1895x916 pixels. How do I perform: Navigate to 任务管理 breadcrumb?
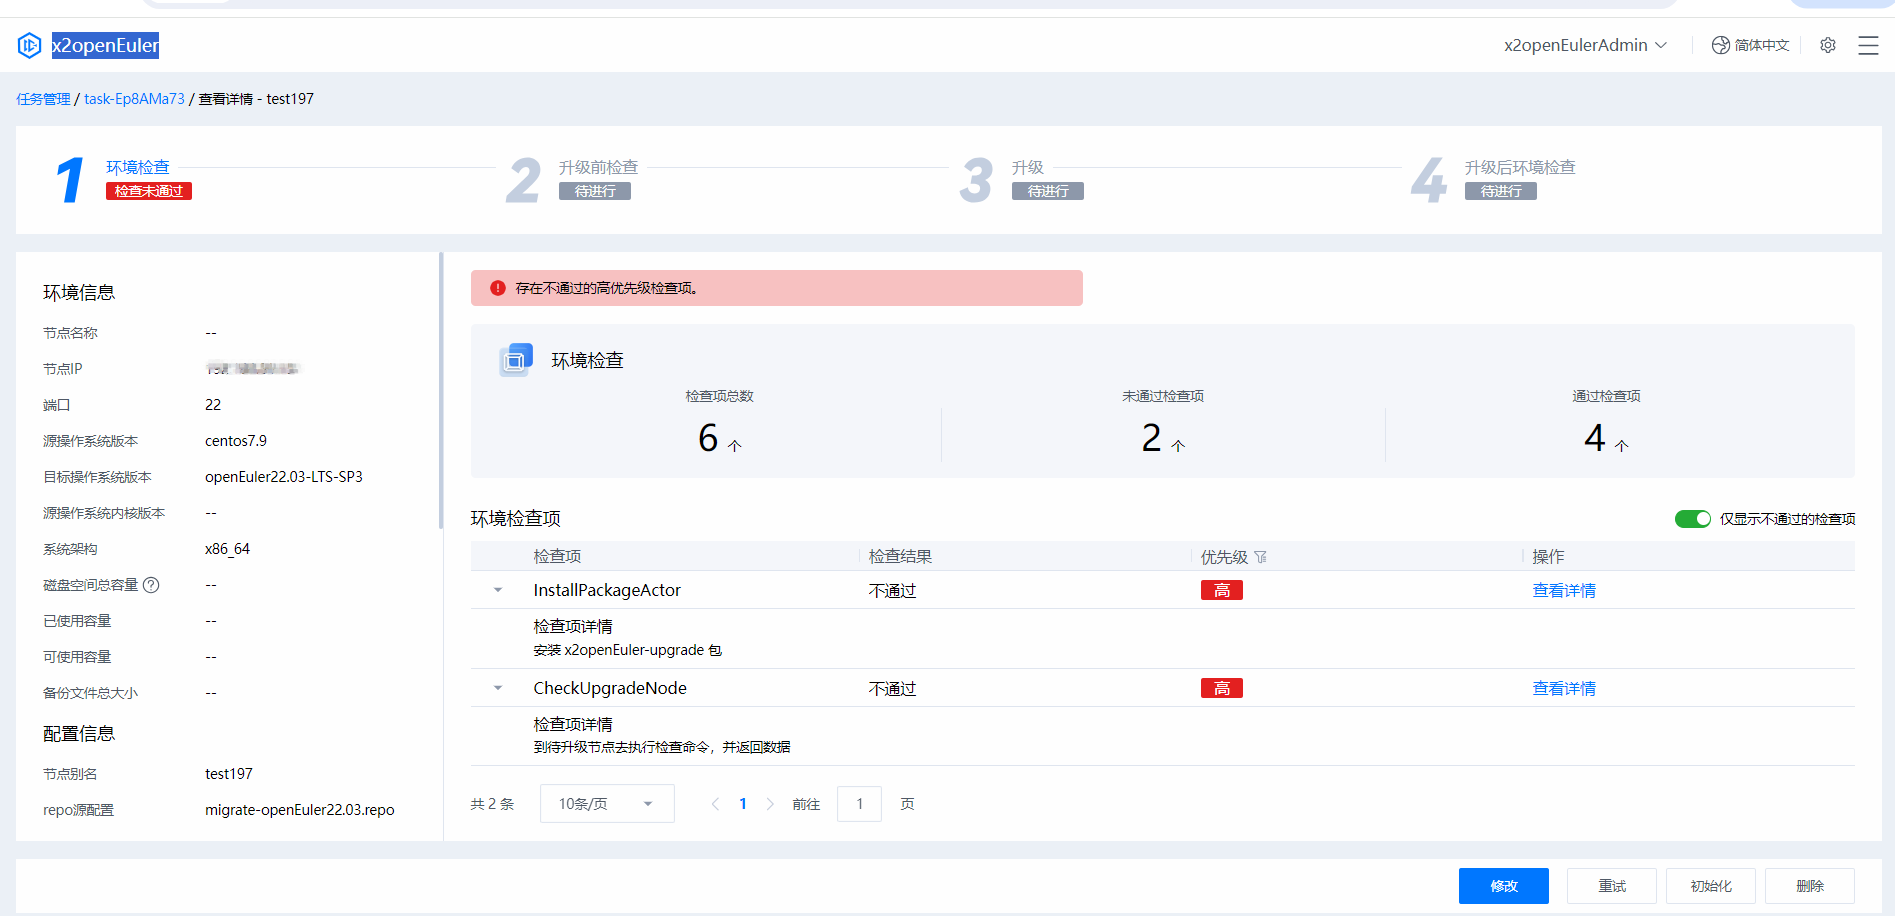tap(43, 99)
